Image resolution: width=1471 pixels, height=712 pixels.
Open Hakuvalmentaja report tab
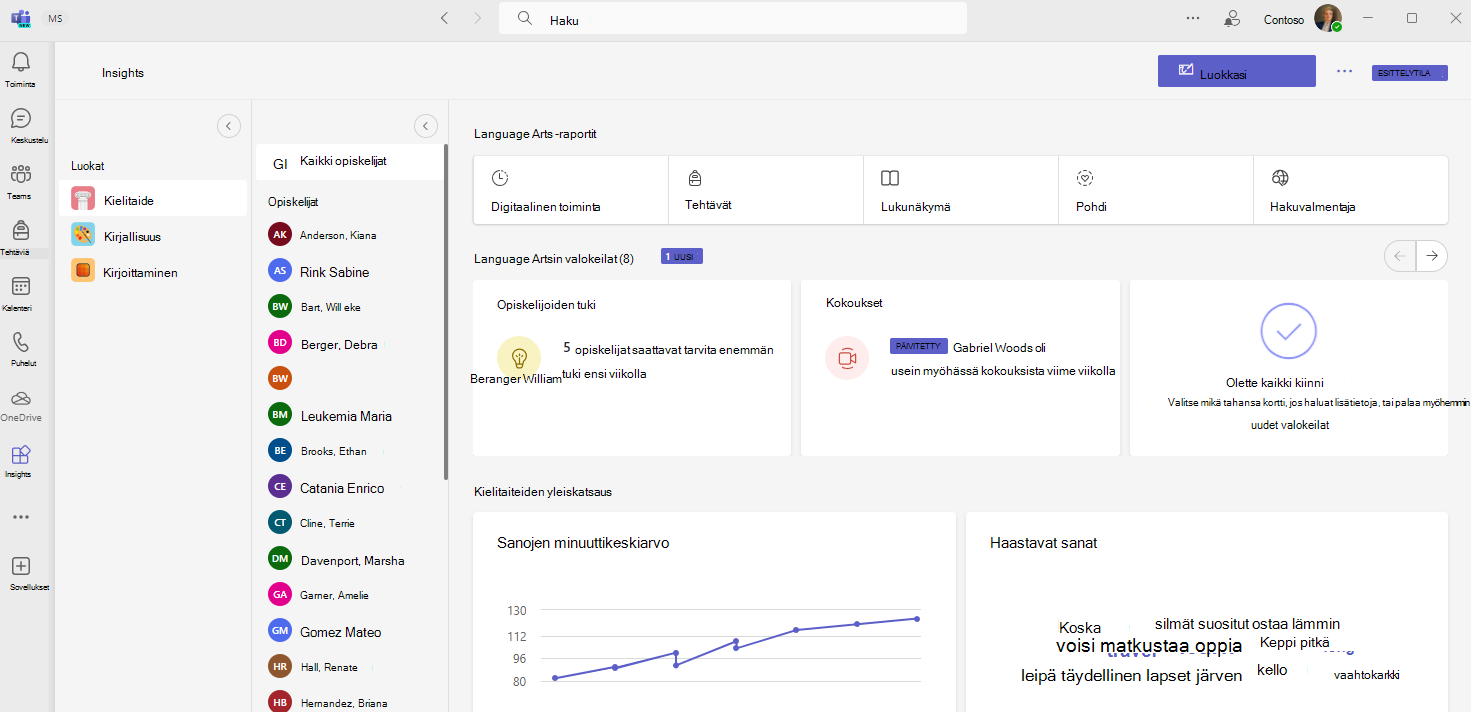(1350, 190)
